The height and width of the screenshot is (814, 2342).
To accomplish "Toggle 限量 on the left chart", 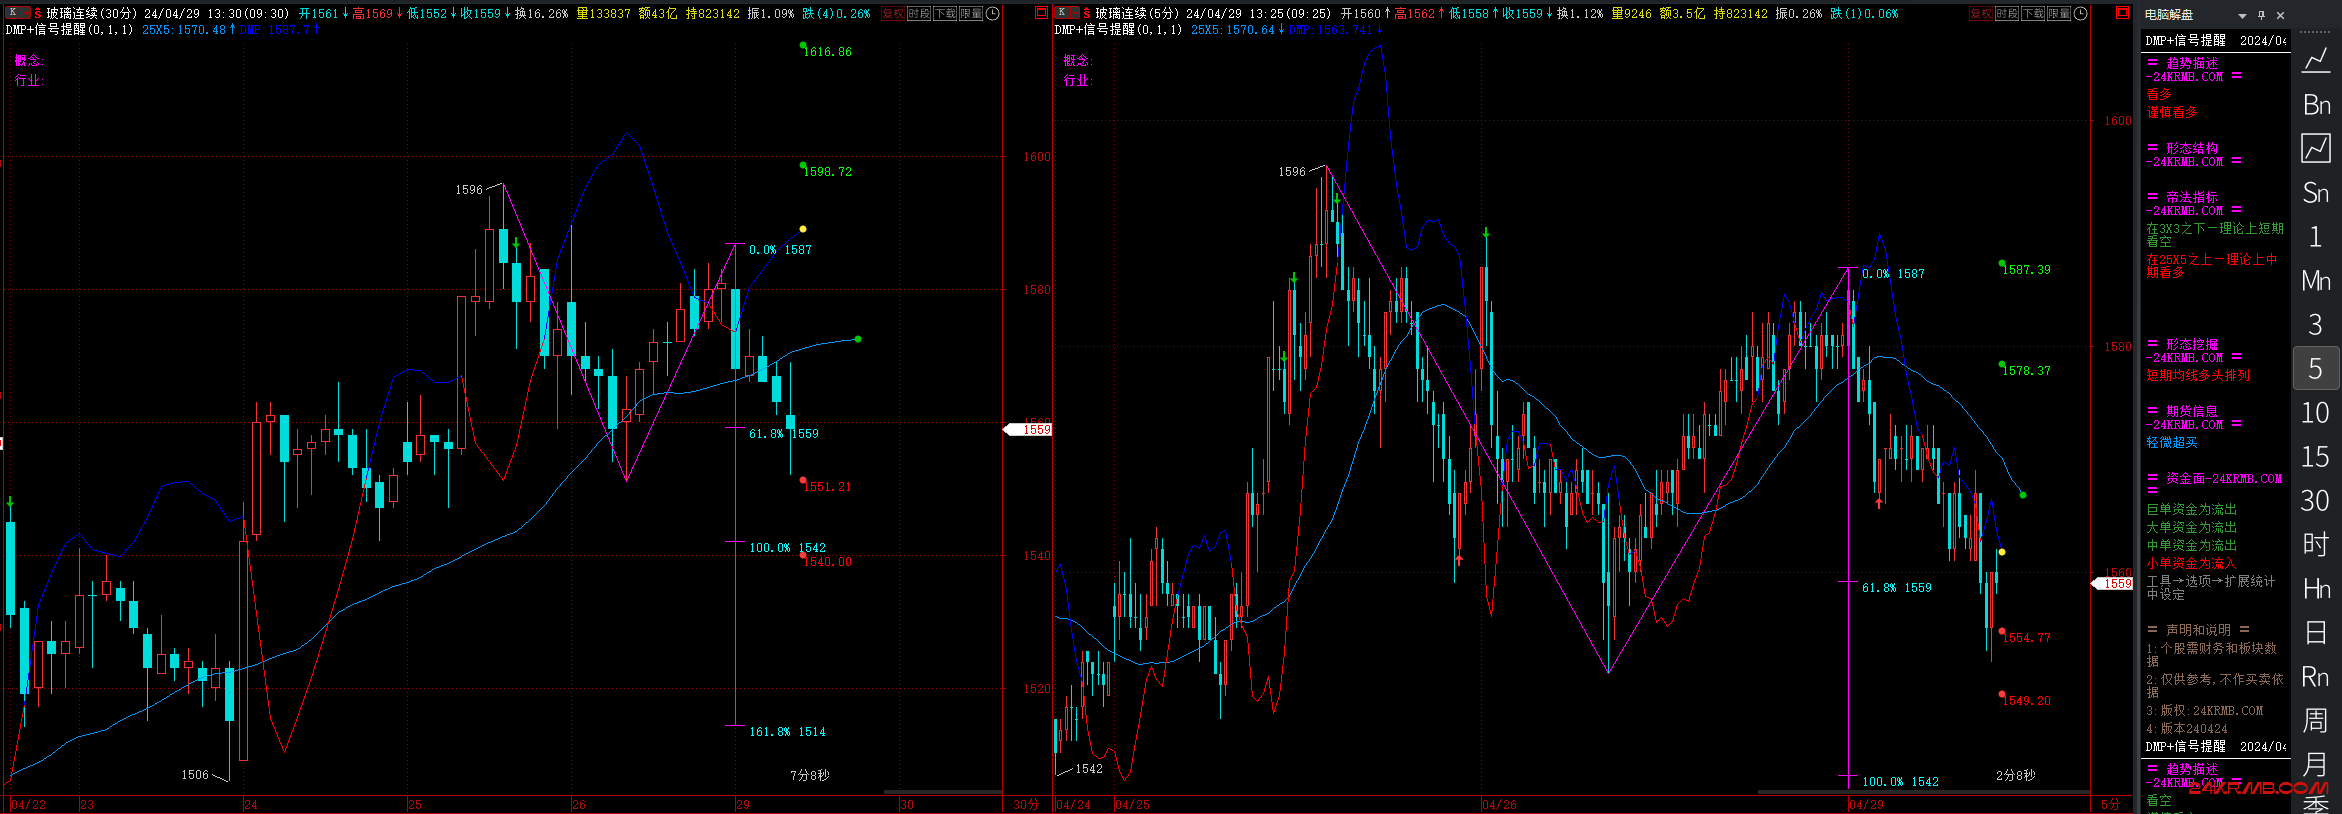I will click(971, 13).
